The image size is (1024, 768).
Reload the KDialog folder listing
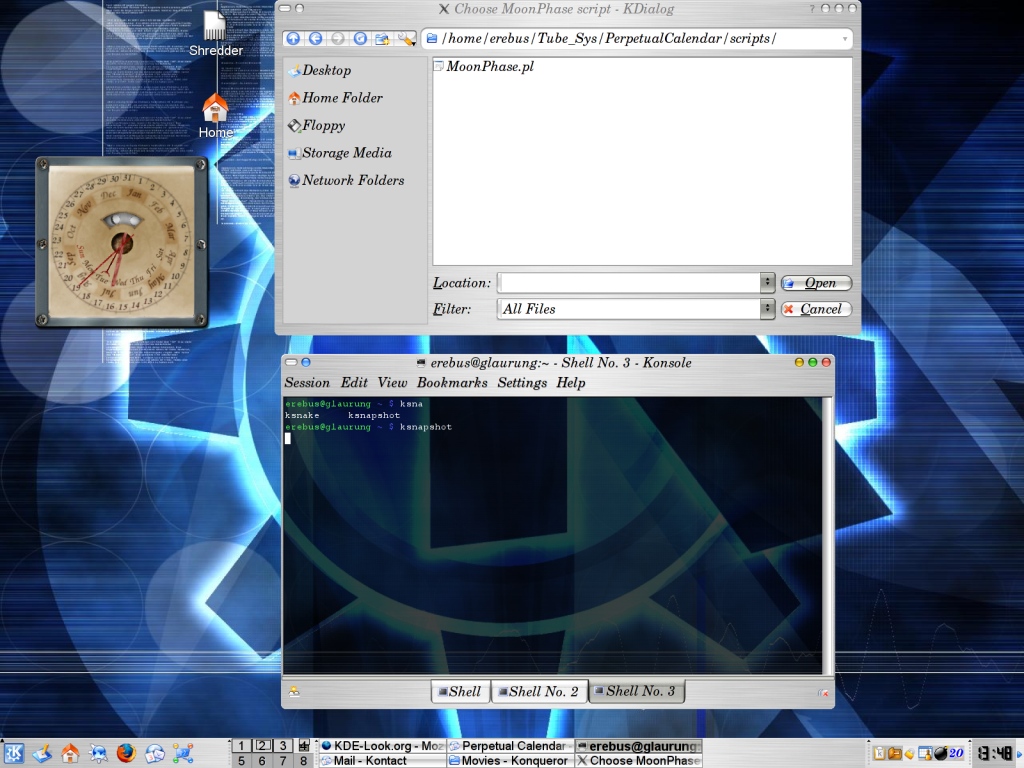(x=360, y=39)
